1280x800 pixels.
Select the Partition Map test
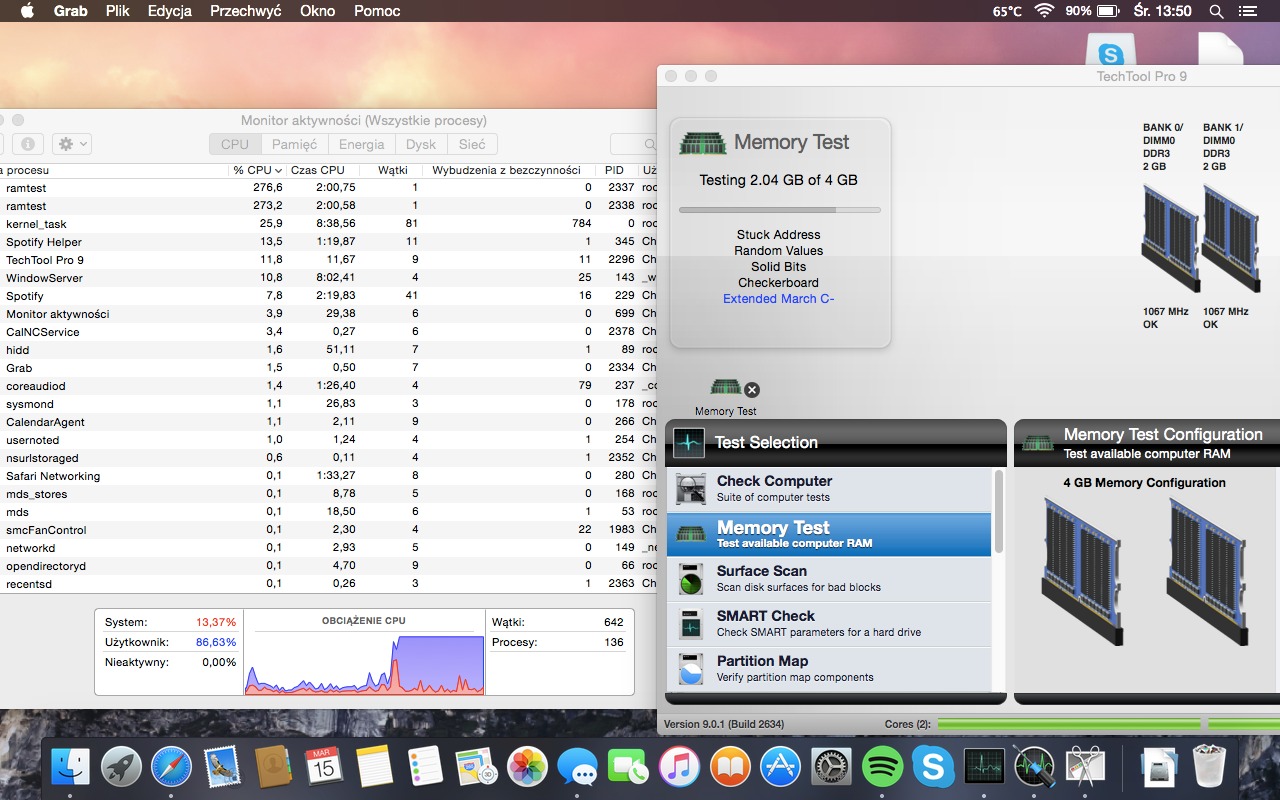829,668
